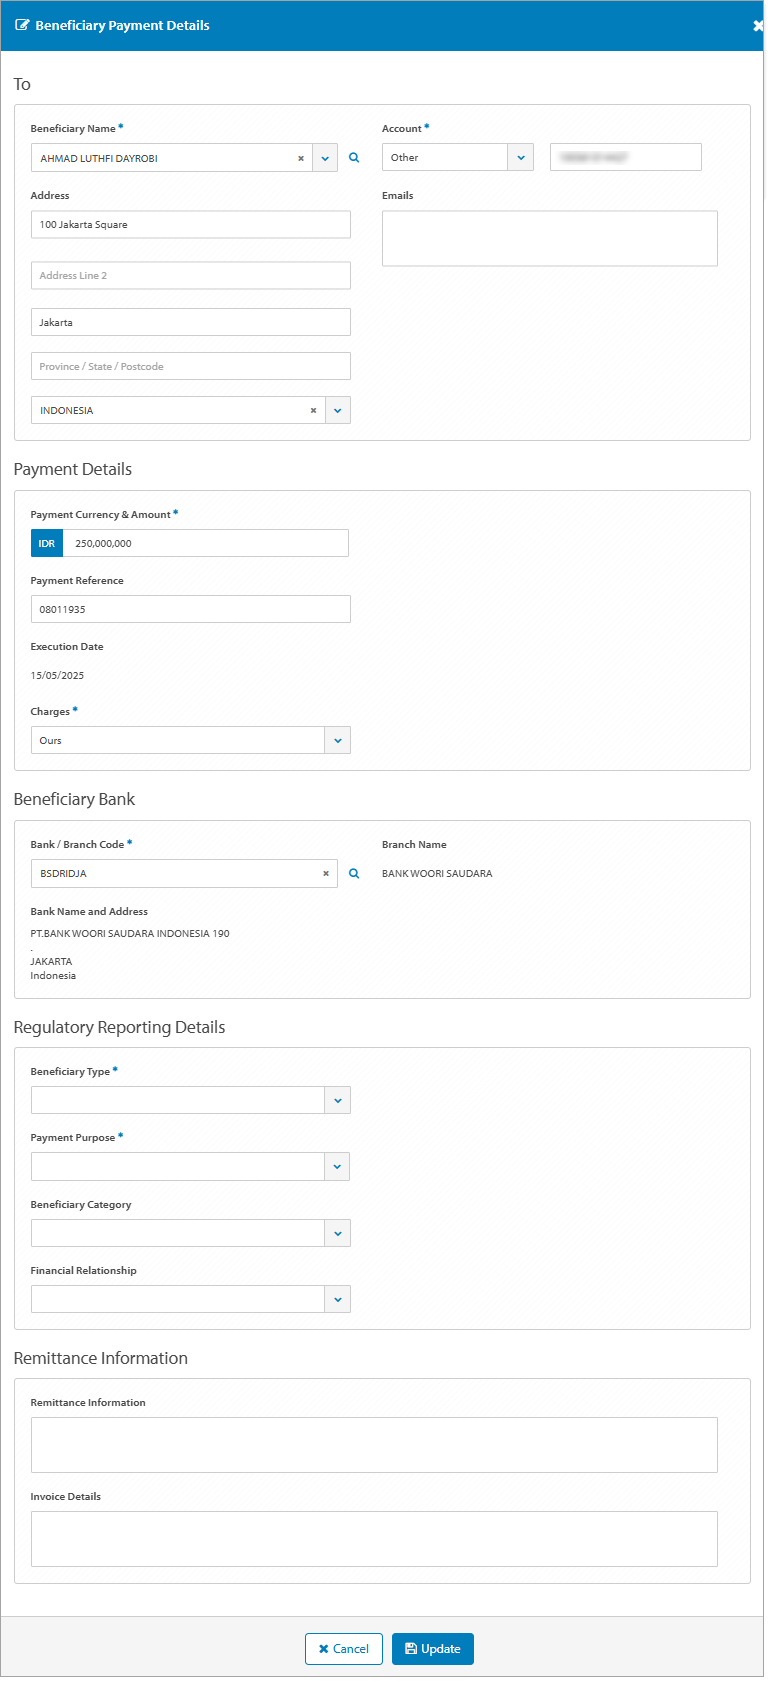Viewport: 770px width, 1683px height.
Task: Click the IDR currency badge
Action: coord(46,543)
